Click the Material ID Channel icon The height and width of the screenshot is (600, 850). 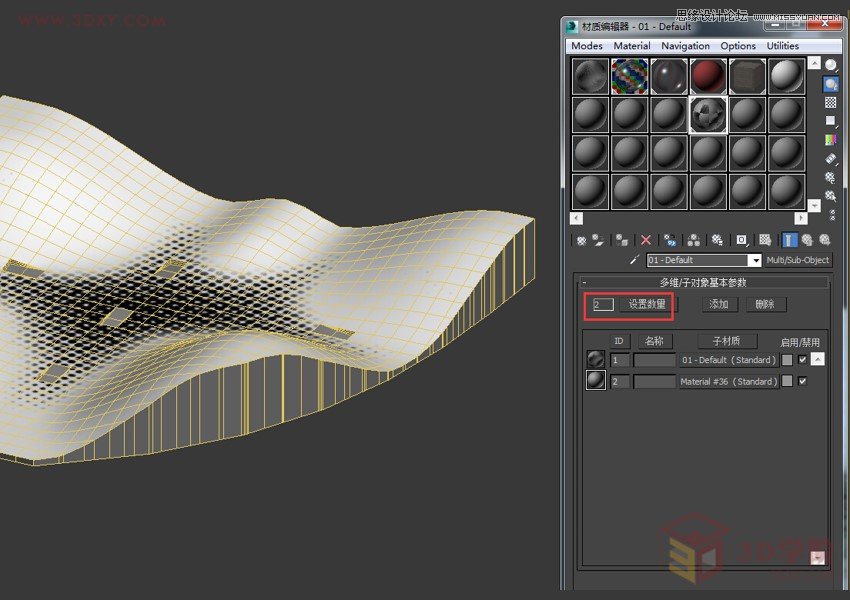pos(742,240)
